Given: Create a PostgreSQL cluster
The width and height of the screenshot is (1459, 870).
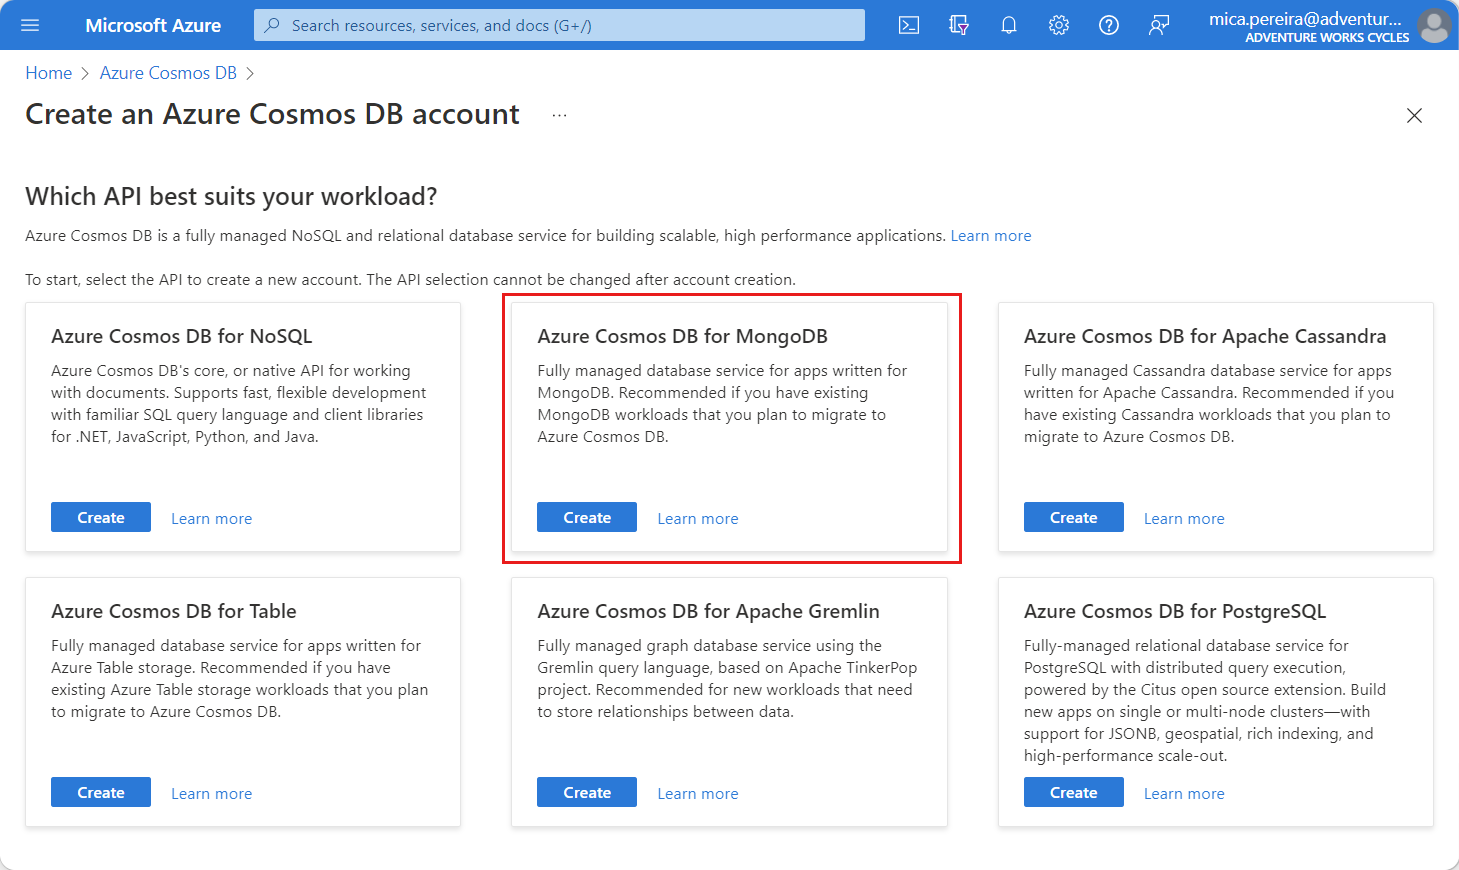Looking at the screenshot, I should click(1073, 792).
